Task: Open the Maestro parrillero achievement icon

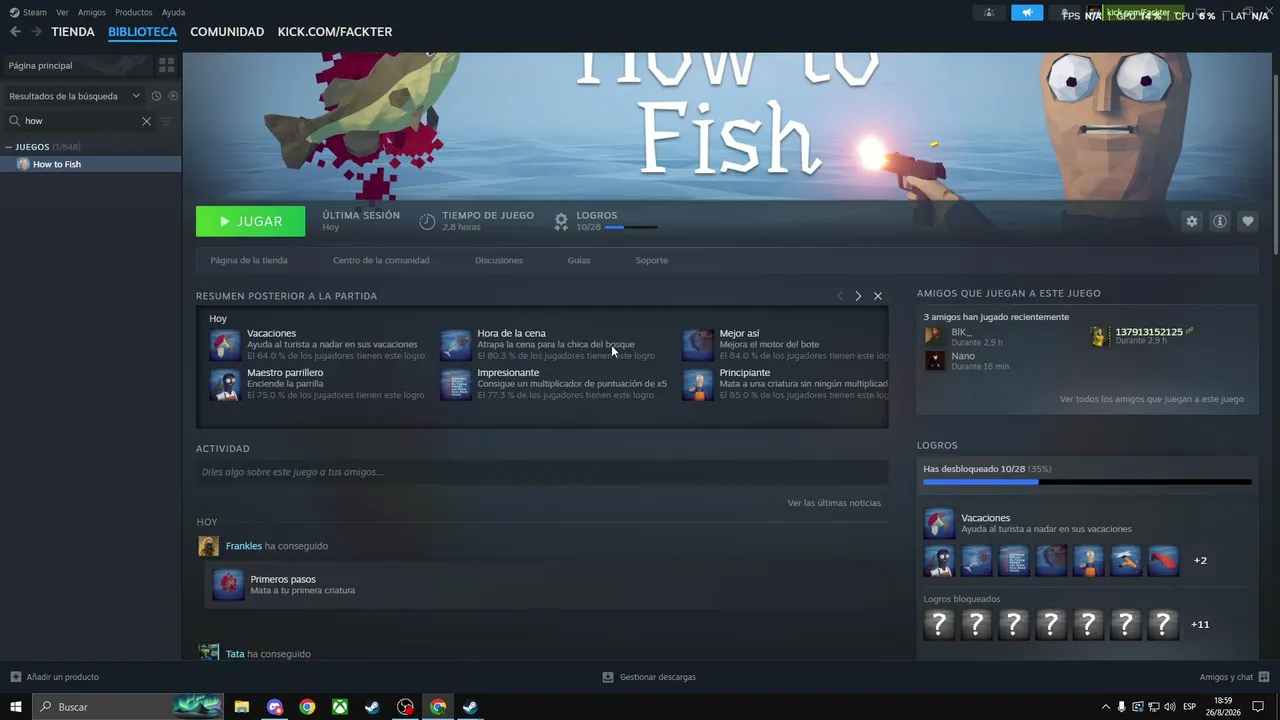Action: point(225,385)
